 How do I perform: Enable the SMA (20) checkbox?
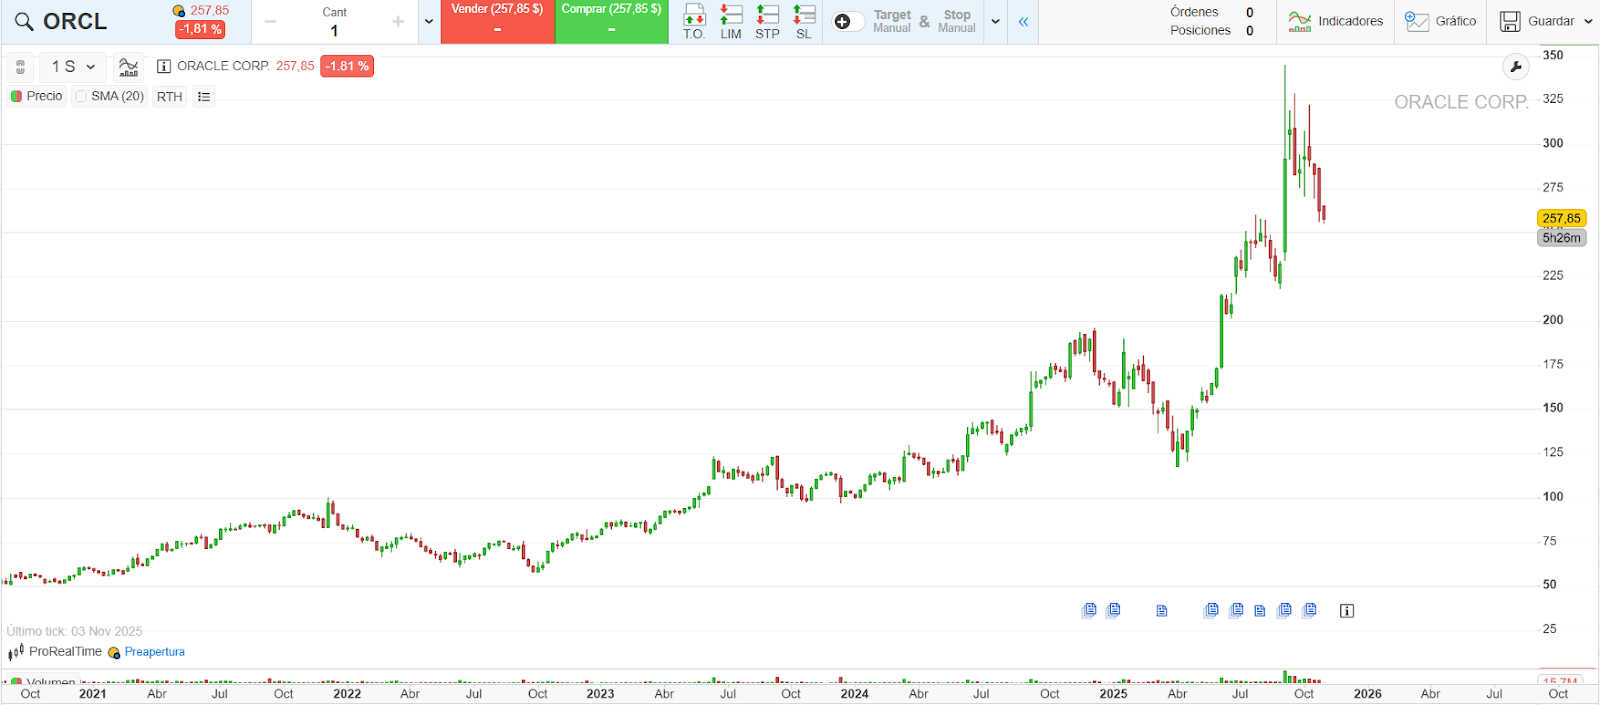click(82, 97)
